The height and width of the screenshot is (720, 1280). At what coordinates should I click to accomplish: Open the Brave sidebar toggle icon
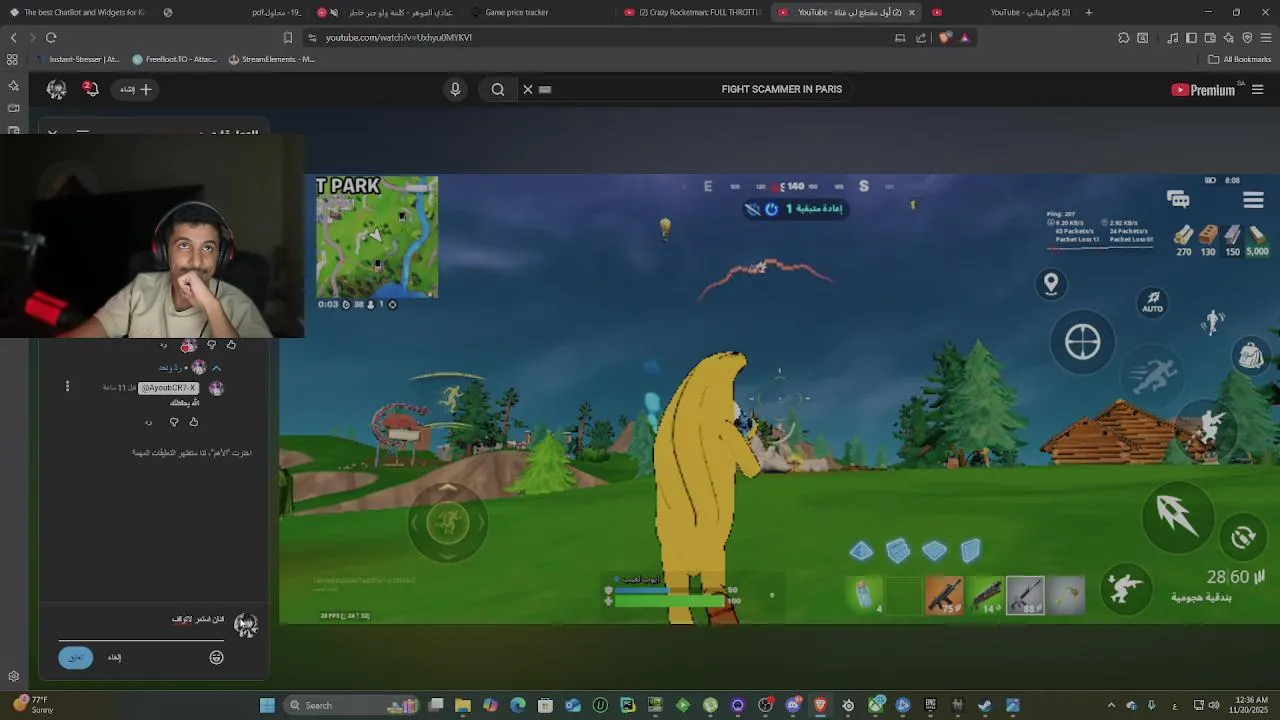[1191, 37]
